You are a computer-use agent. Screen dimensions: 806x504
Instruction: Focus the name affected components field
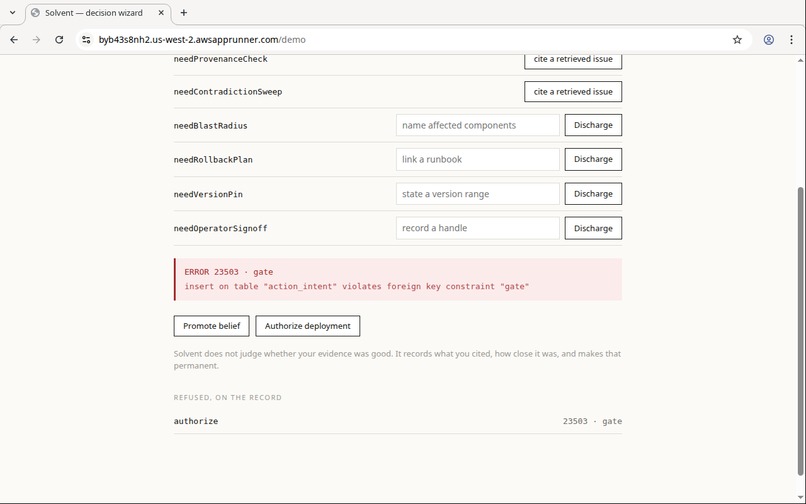tap(478, 125)
